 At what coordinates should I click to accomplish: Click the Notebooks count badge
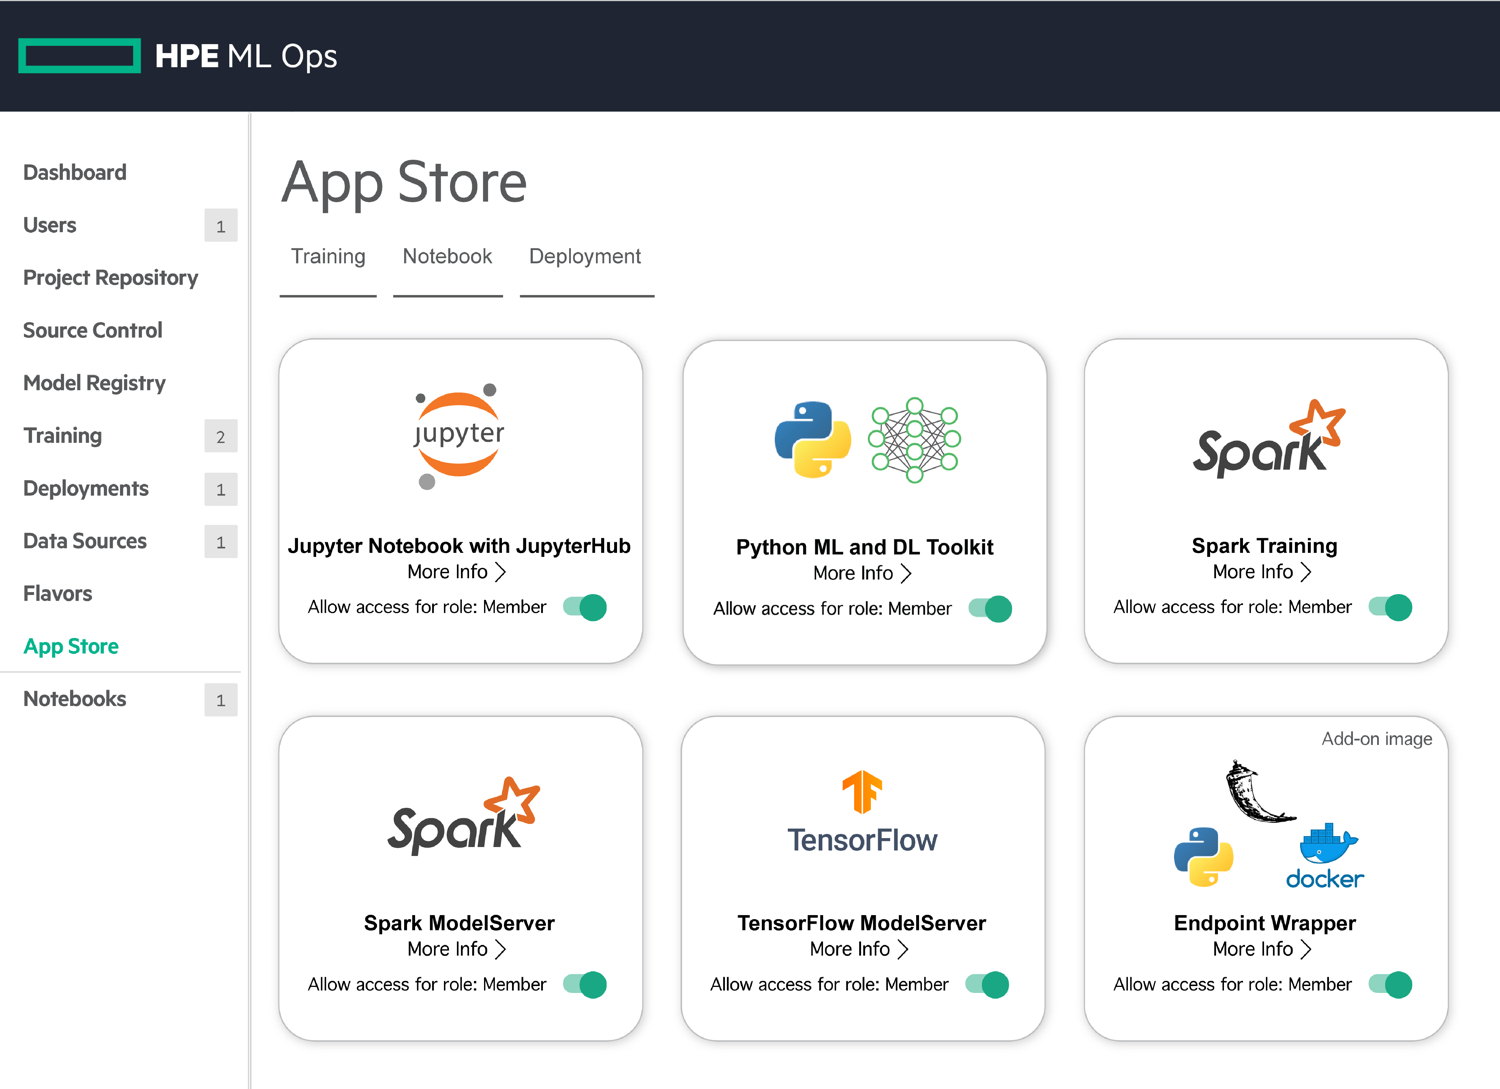pyautogui.click(x=221, y=700)
